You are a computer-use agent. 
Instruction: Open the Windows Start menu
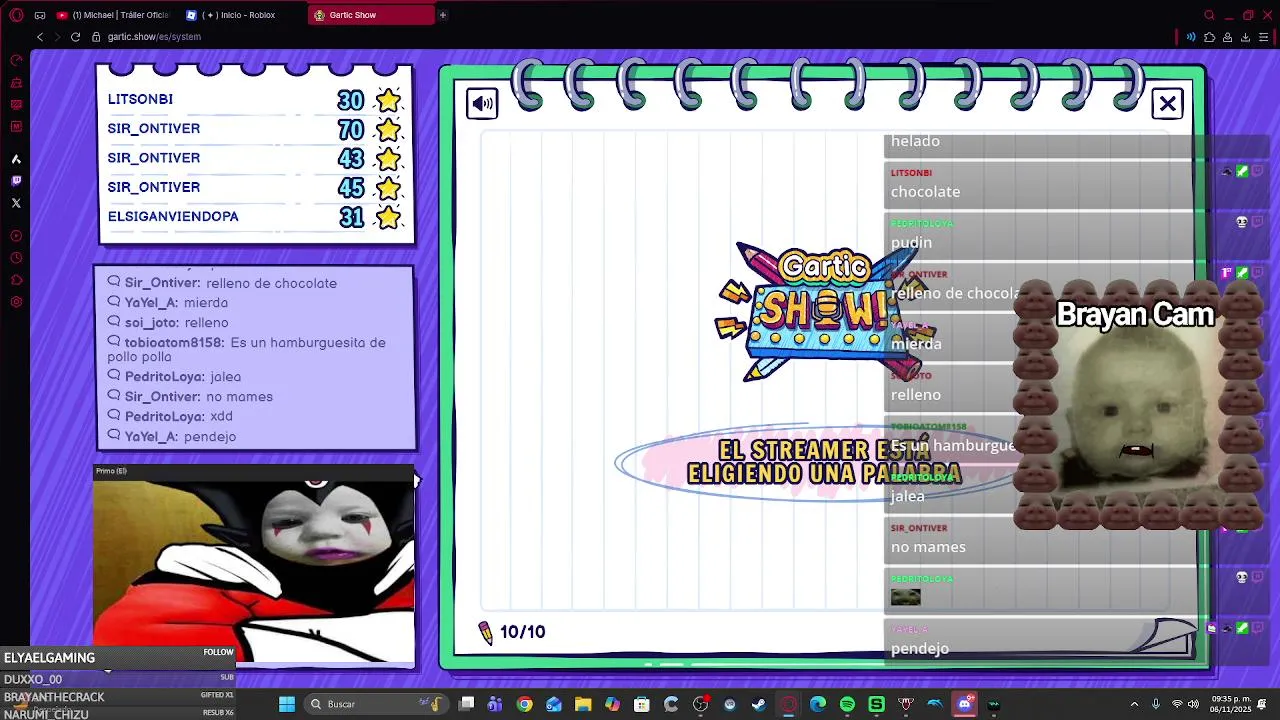click(287, 704)
